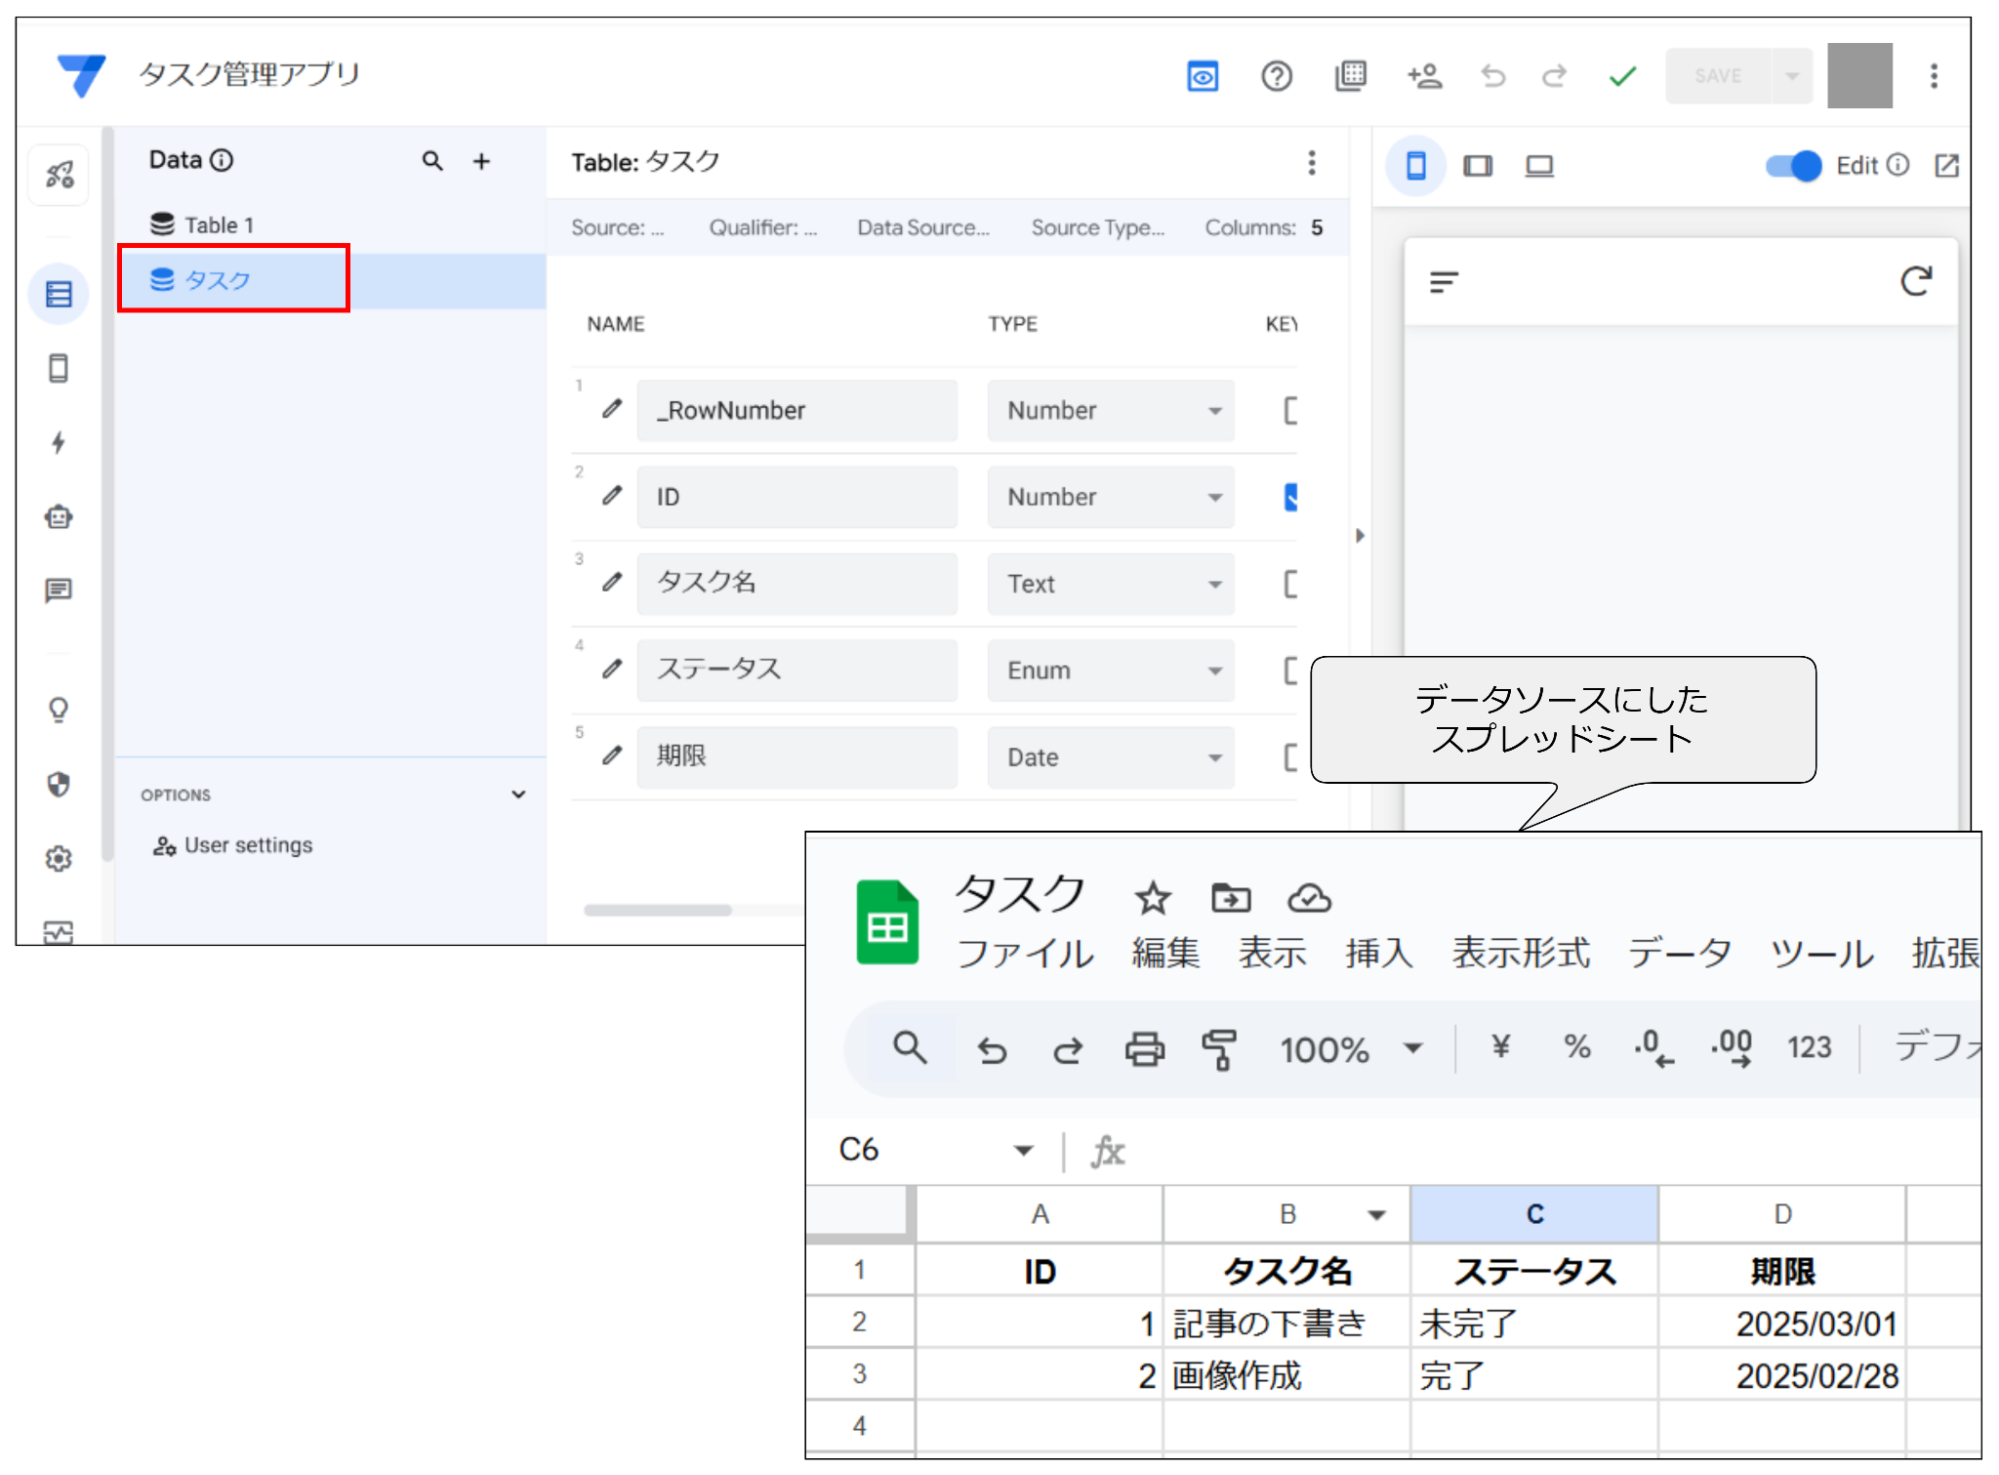1999x1475 pixels.
Task: Open the Automation robot sidebar icon
Action: click(59, 516)
